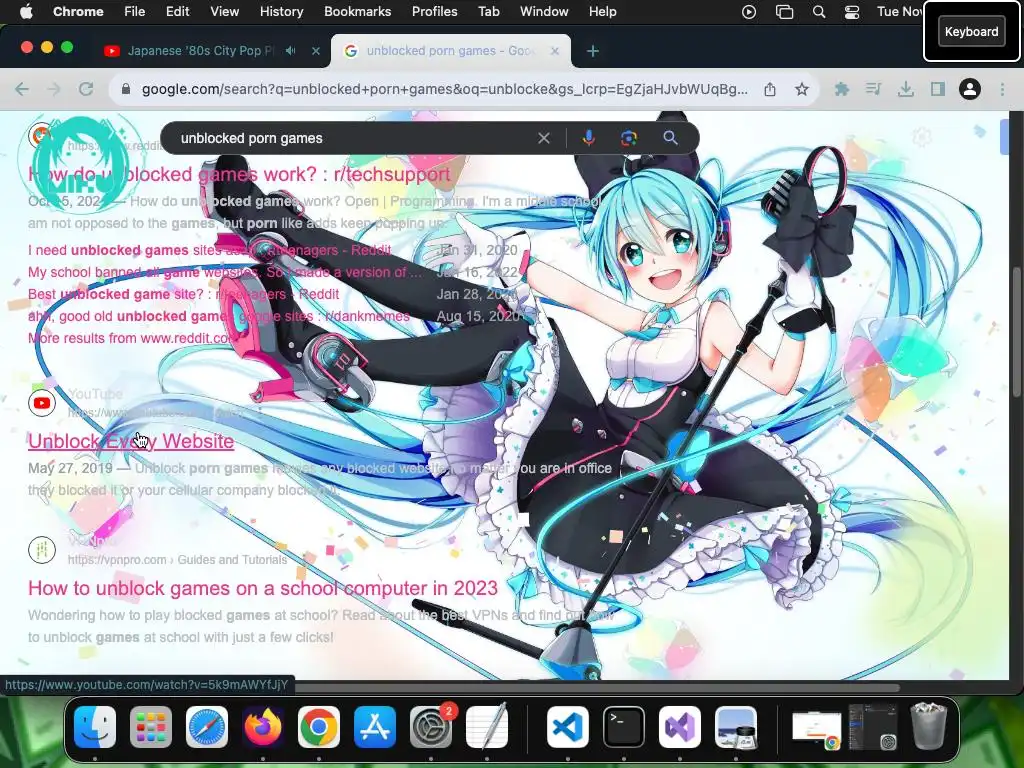Open the Chrome profile avatar
This screenshot has width=1024, height=768.
tap(970, 89)
